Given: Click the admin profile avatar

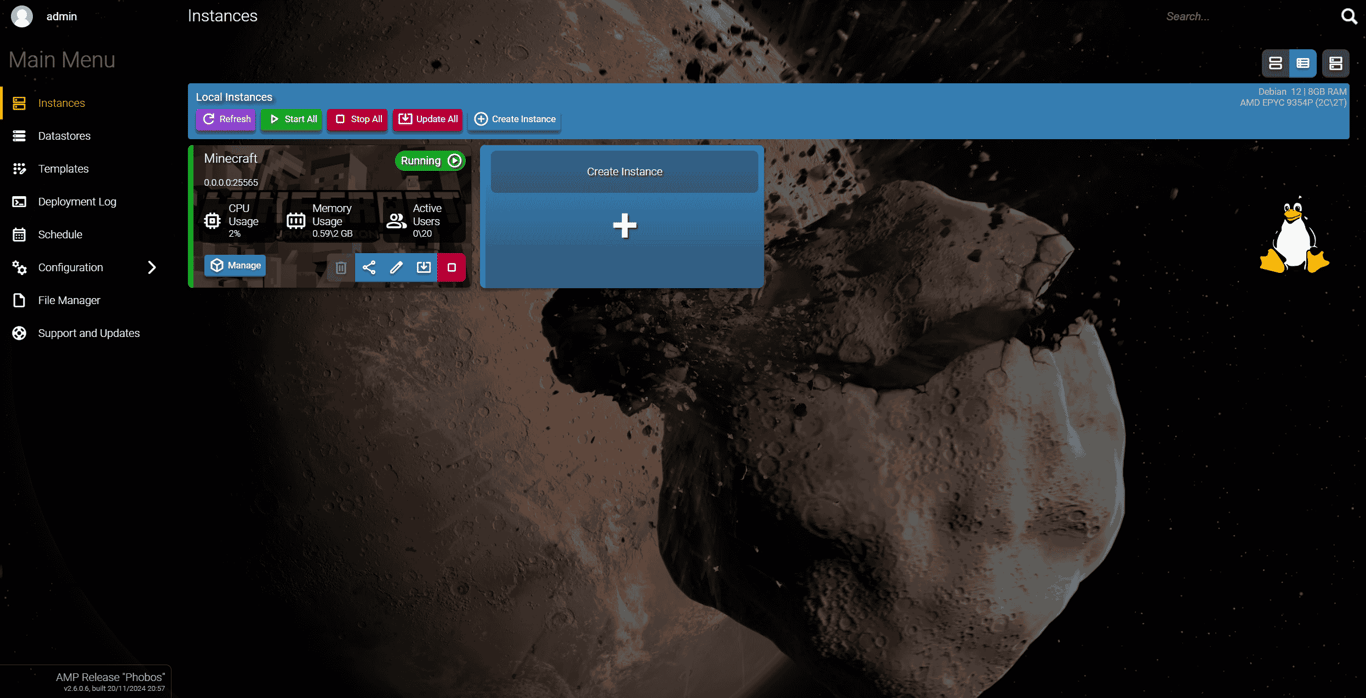Looking at the screenshot, I should tap(21, 16).
